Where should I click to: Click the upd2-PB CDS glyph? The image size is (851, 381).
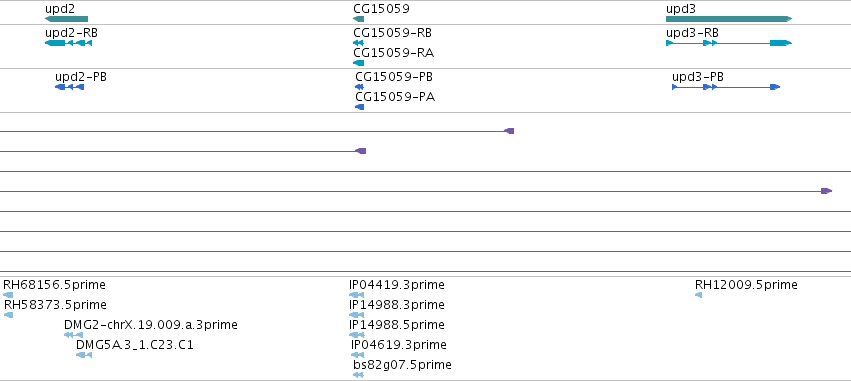(69, 87)
